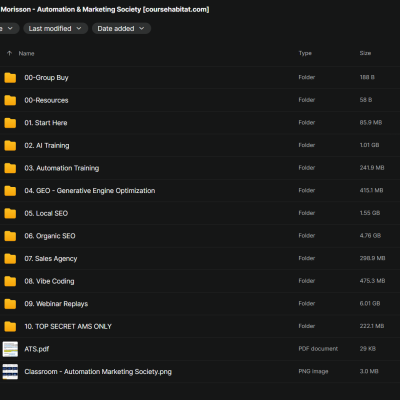Click the 4.76 GB size value

370,236
